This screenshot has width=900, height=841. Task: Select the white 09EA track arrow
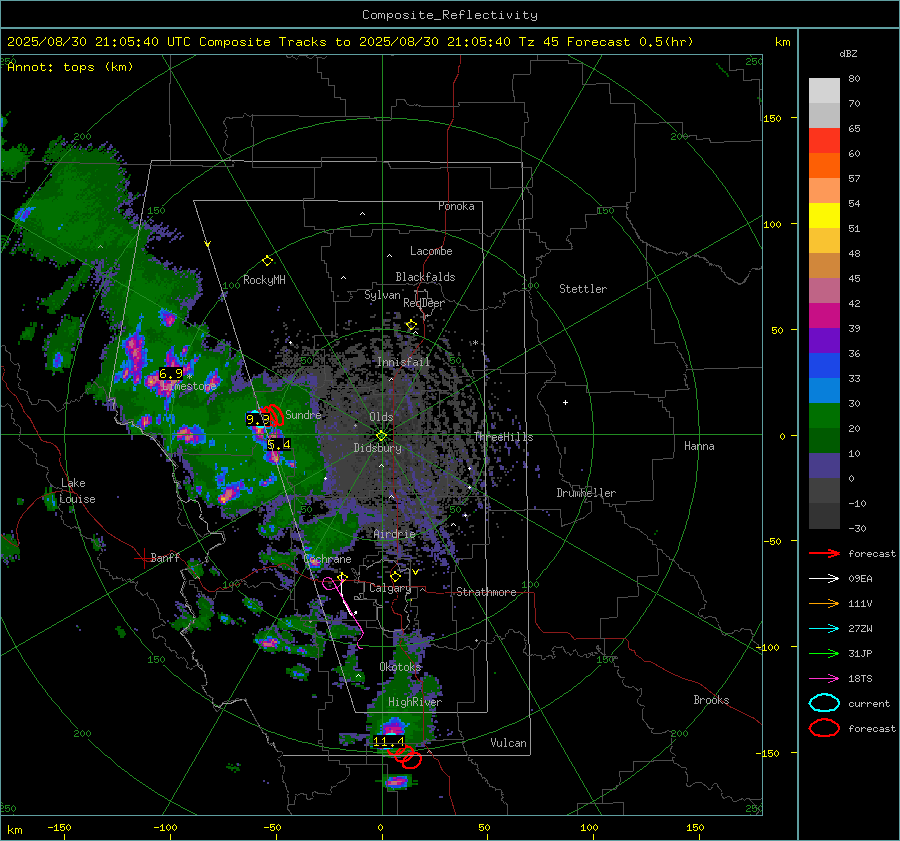[x=824, y=579]
